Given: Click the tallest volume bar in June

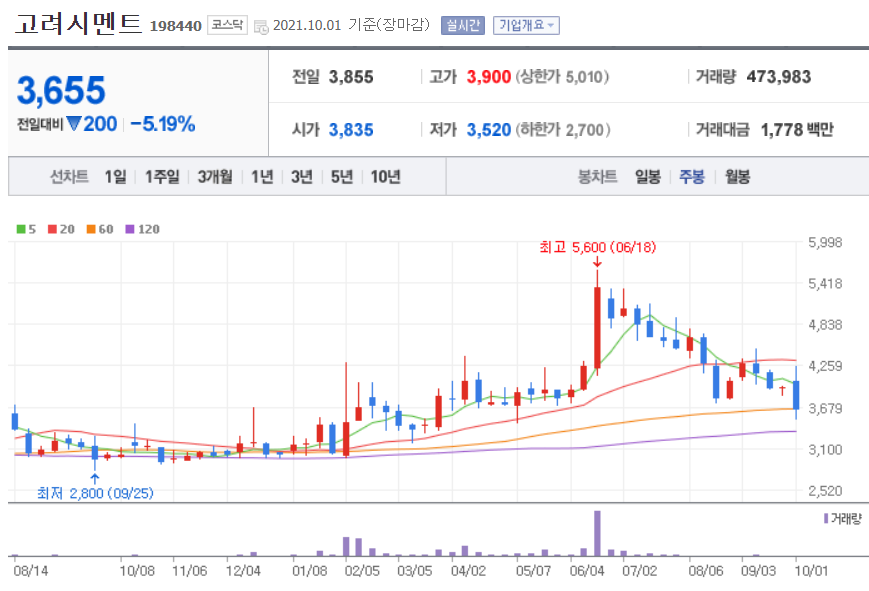Looking at the screenshot, I should [x=597, y=535].
